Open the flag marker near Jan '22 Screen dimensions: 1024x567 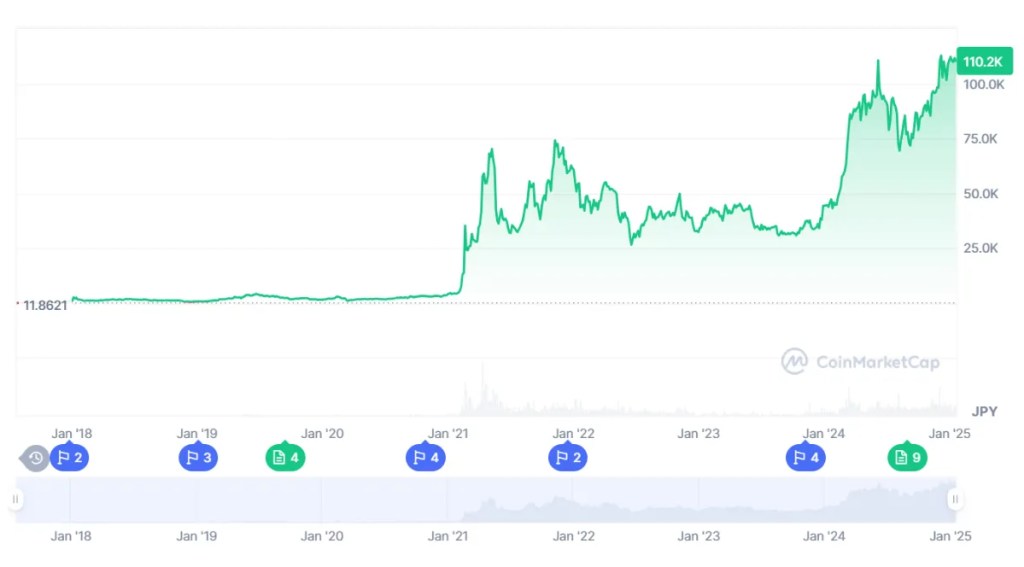click(567, 458)
